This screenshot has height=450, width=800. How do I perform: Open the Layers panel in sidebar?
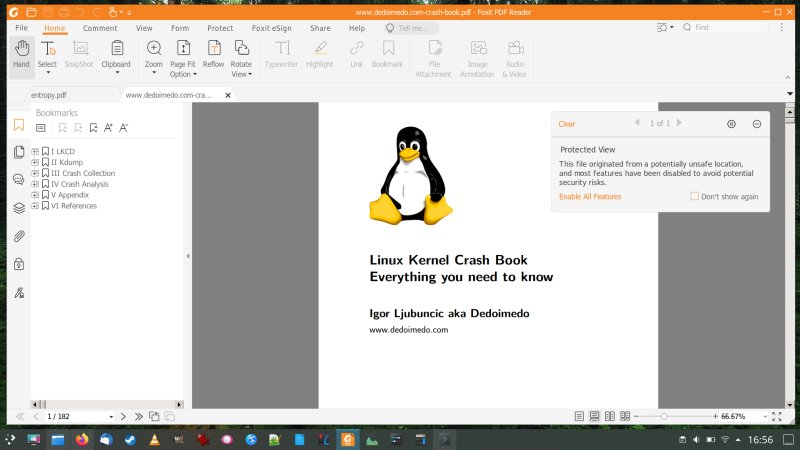point(18,208)
